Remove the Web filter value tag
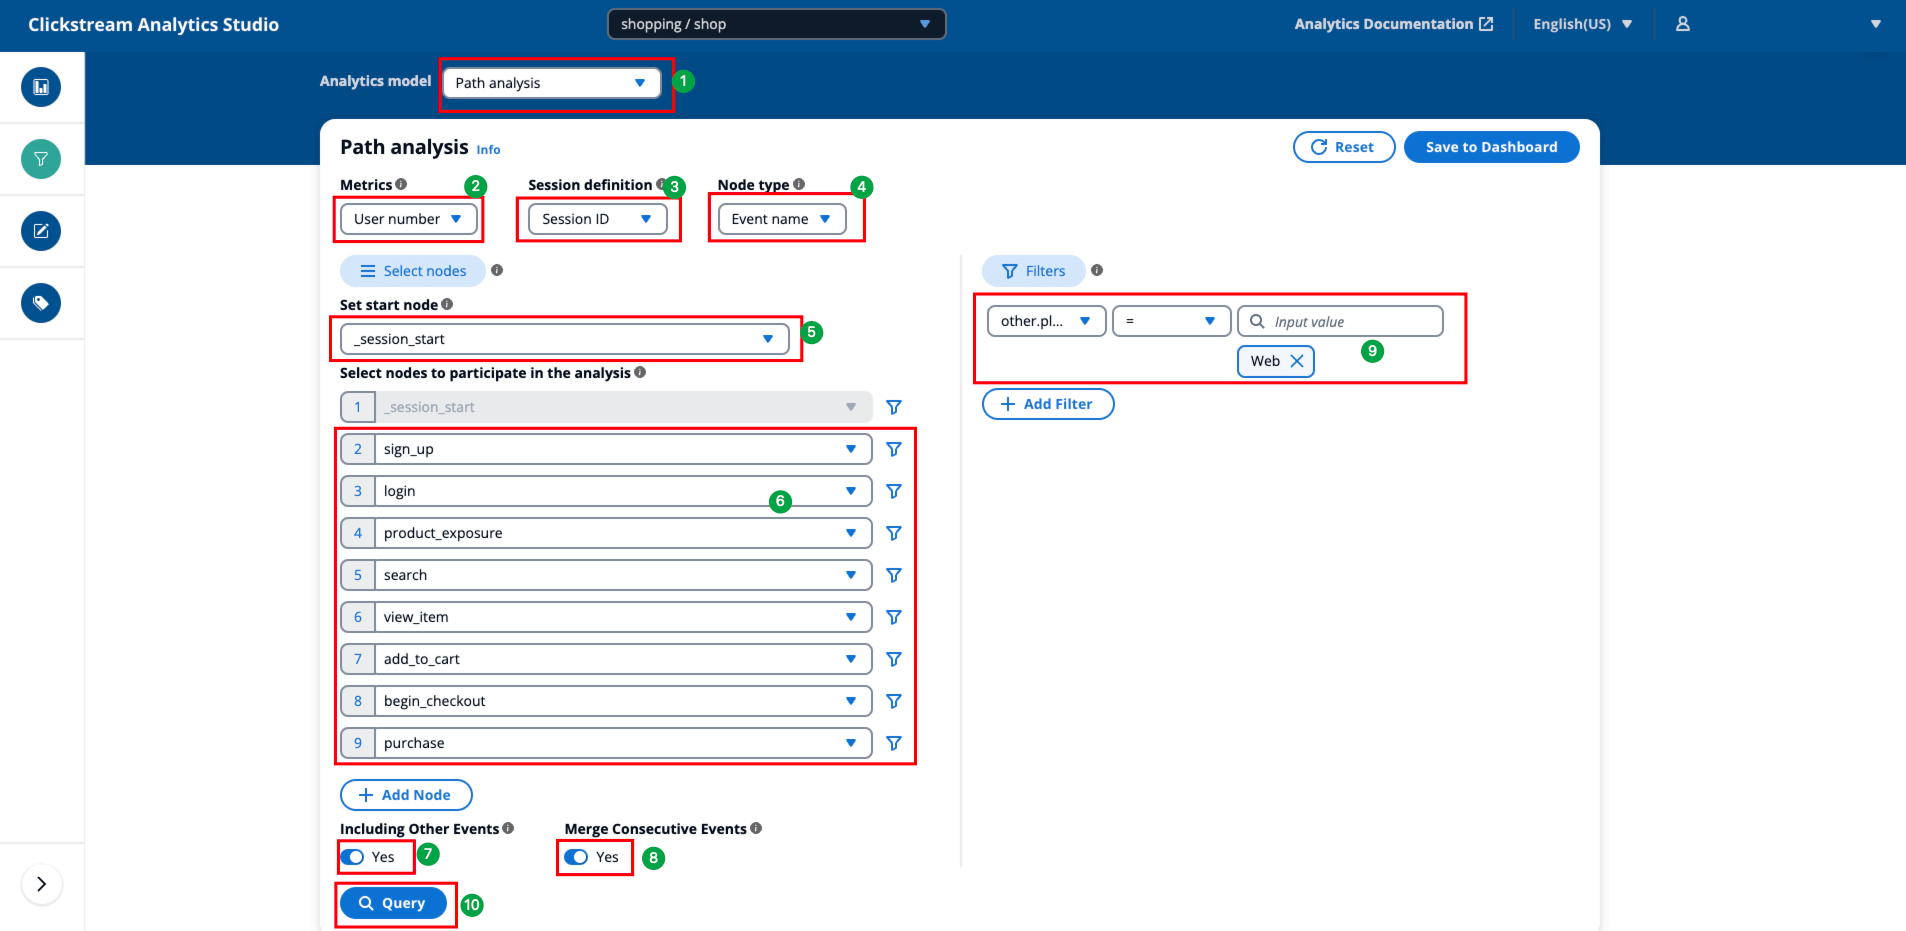The image size is (1906, 931). 1297,361
